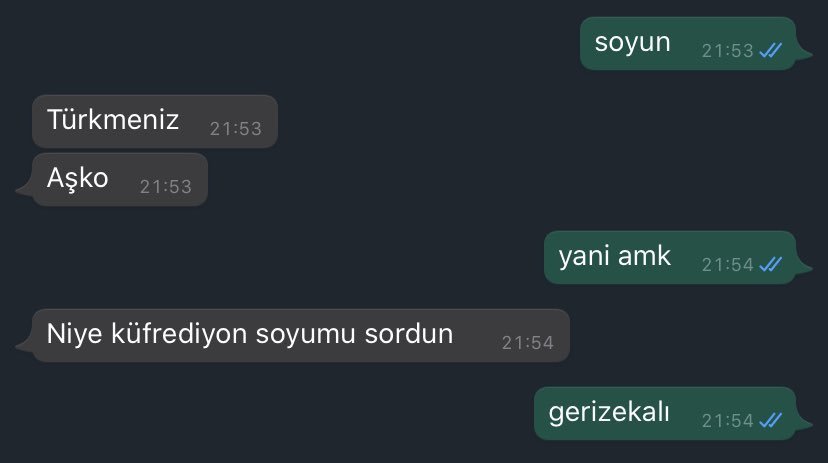Click the tail of the "yani amk" bubble
This screenshot has width=828, height=463.
click(803, 267)
